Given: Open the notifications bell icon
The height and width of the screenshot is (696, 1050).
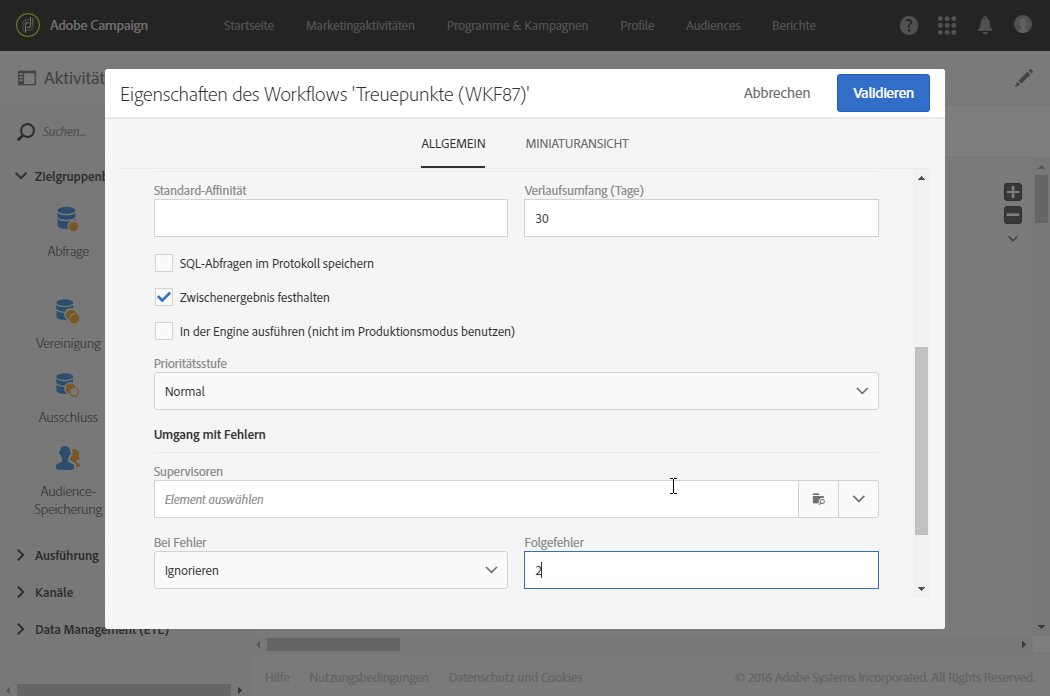Looking at the screenshot, I should 985,26.
